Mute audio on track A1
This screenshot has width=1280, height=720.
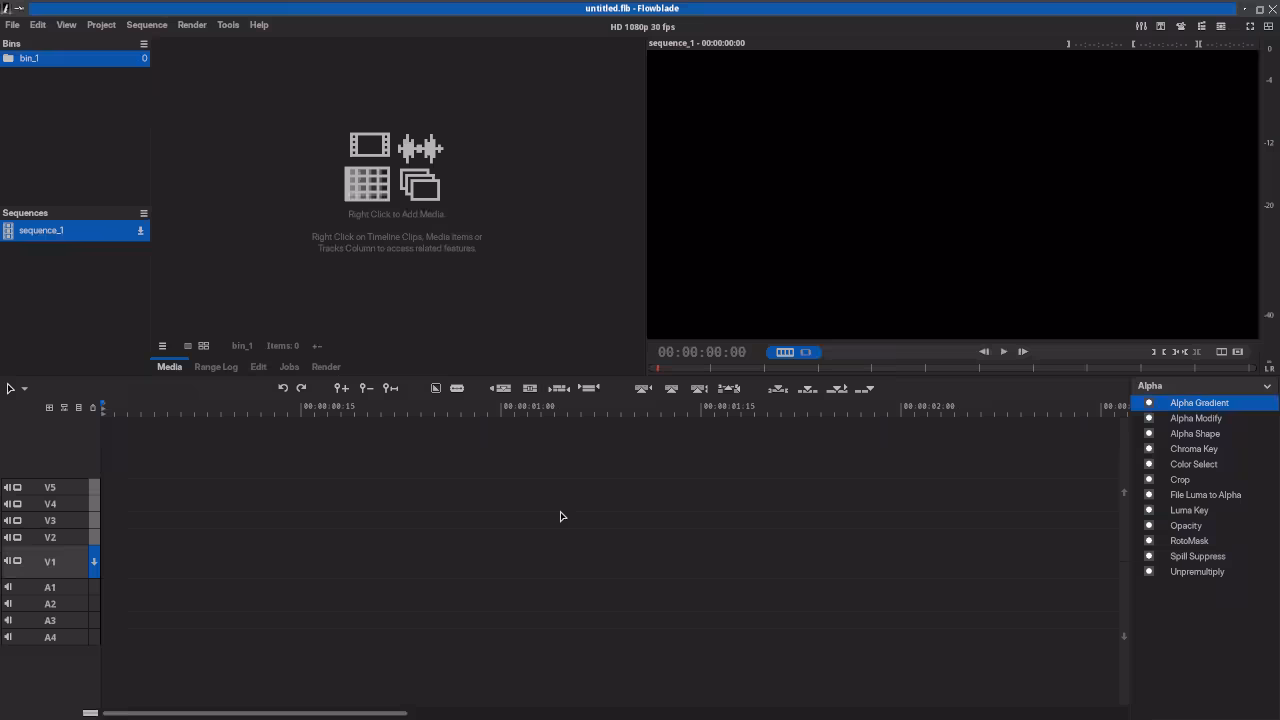8,587
